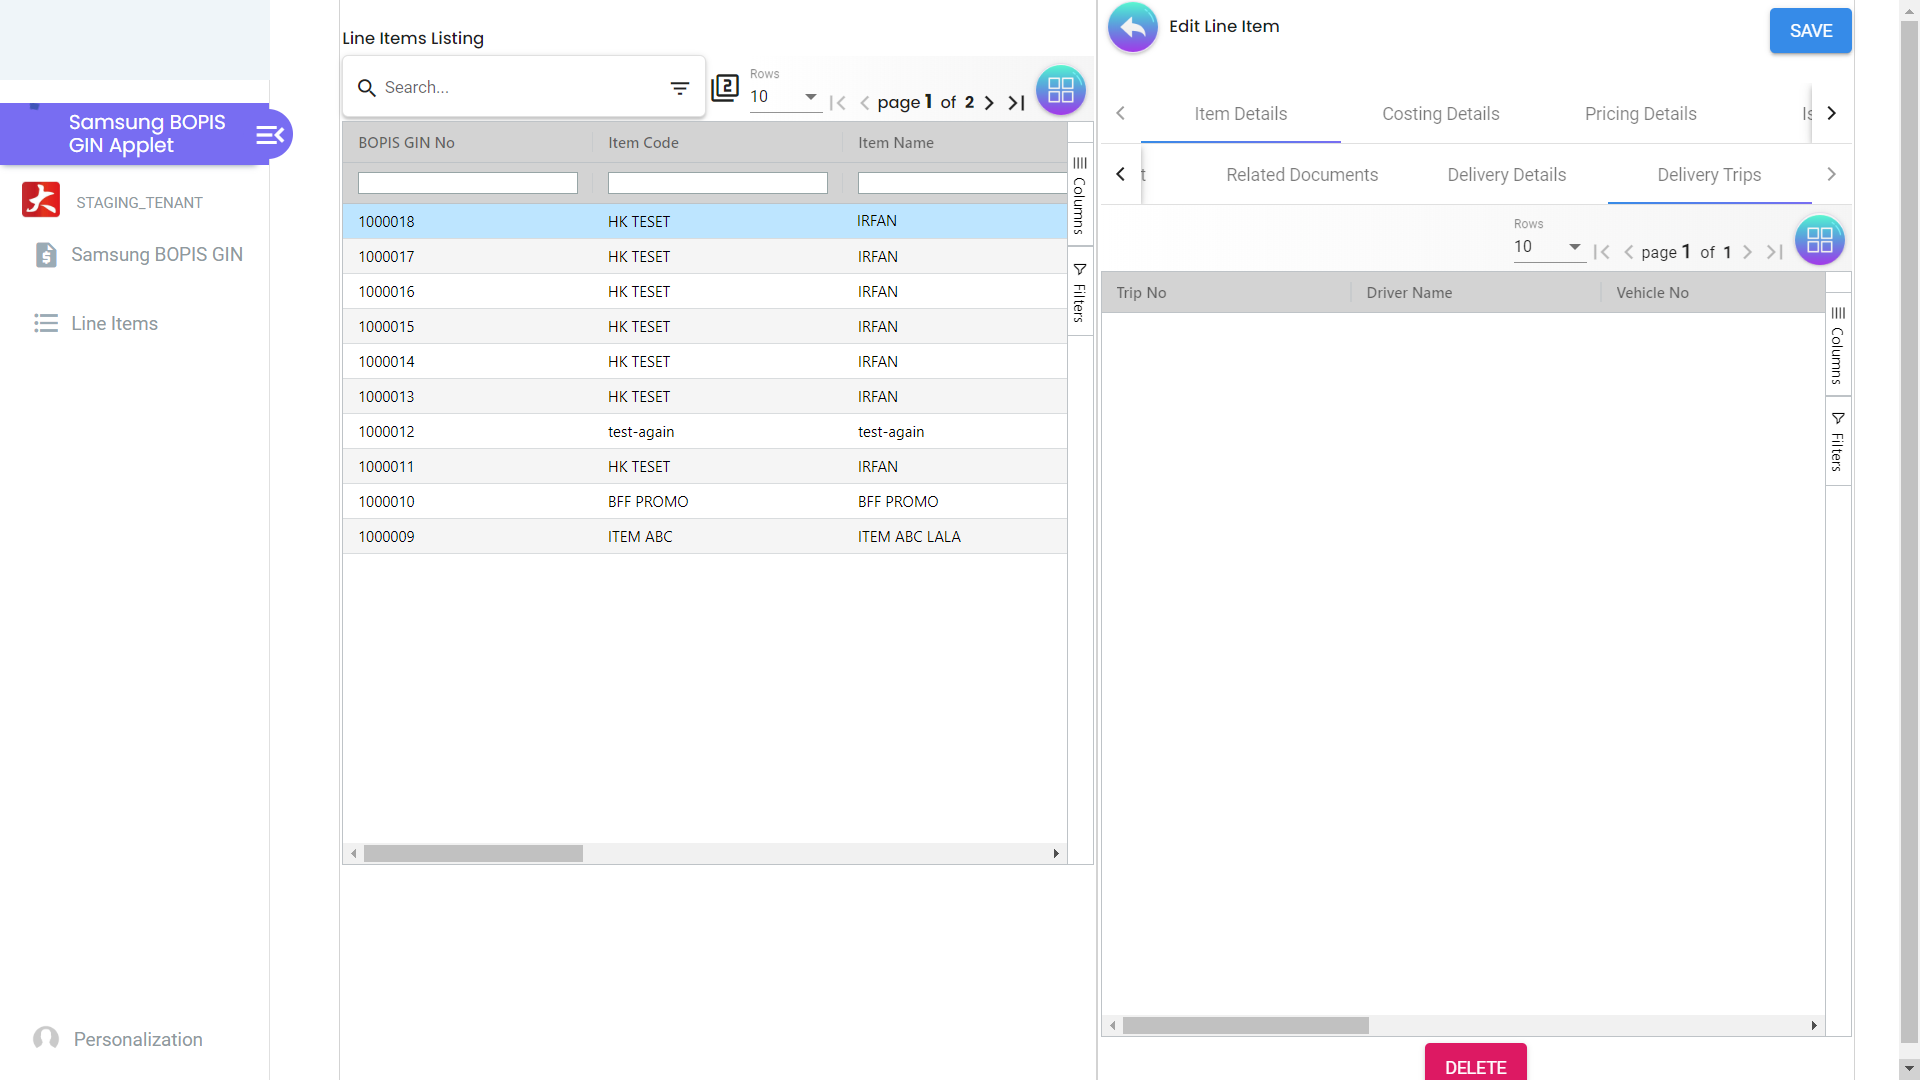Toggle Columns side panel in Delivery Trips grid

1837,345
